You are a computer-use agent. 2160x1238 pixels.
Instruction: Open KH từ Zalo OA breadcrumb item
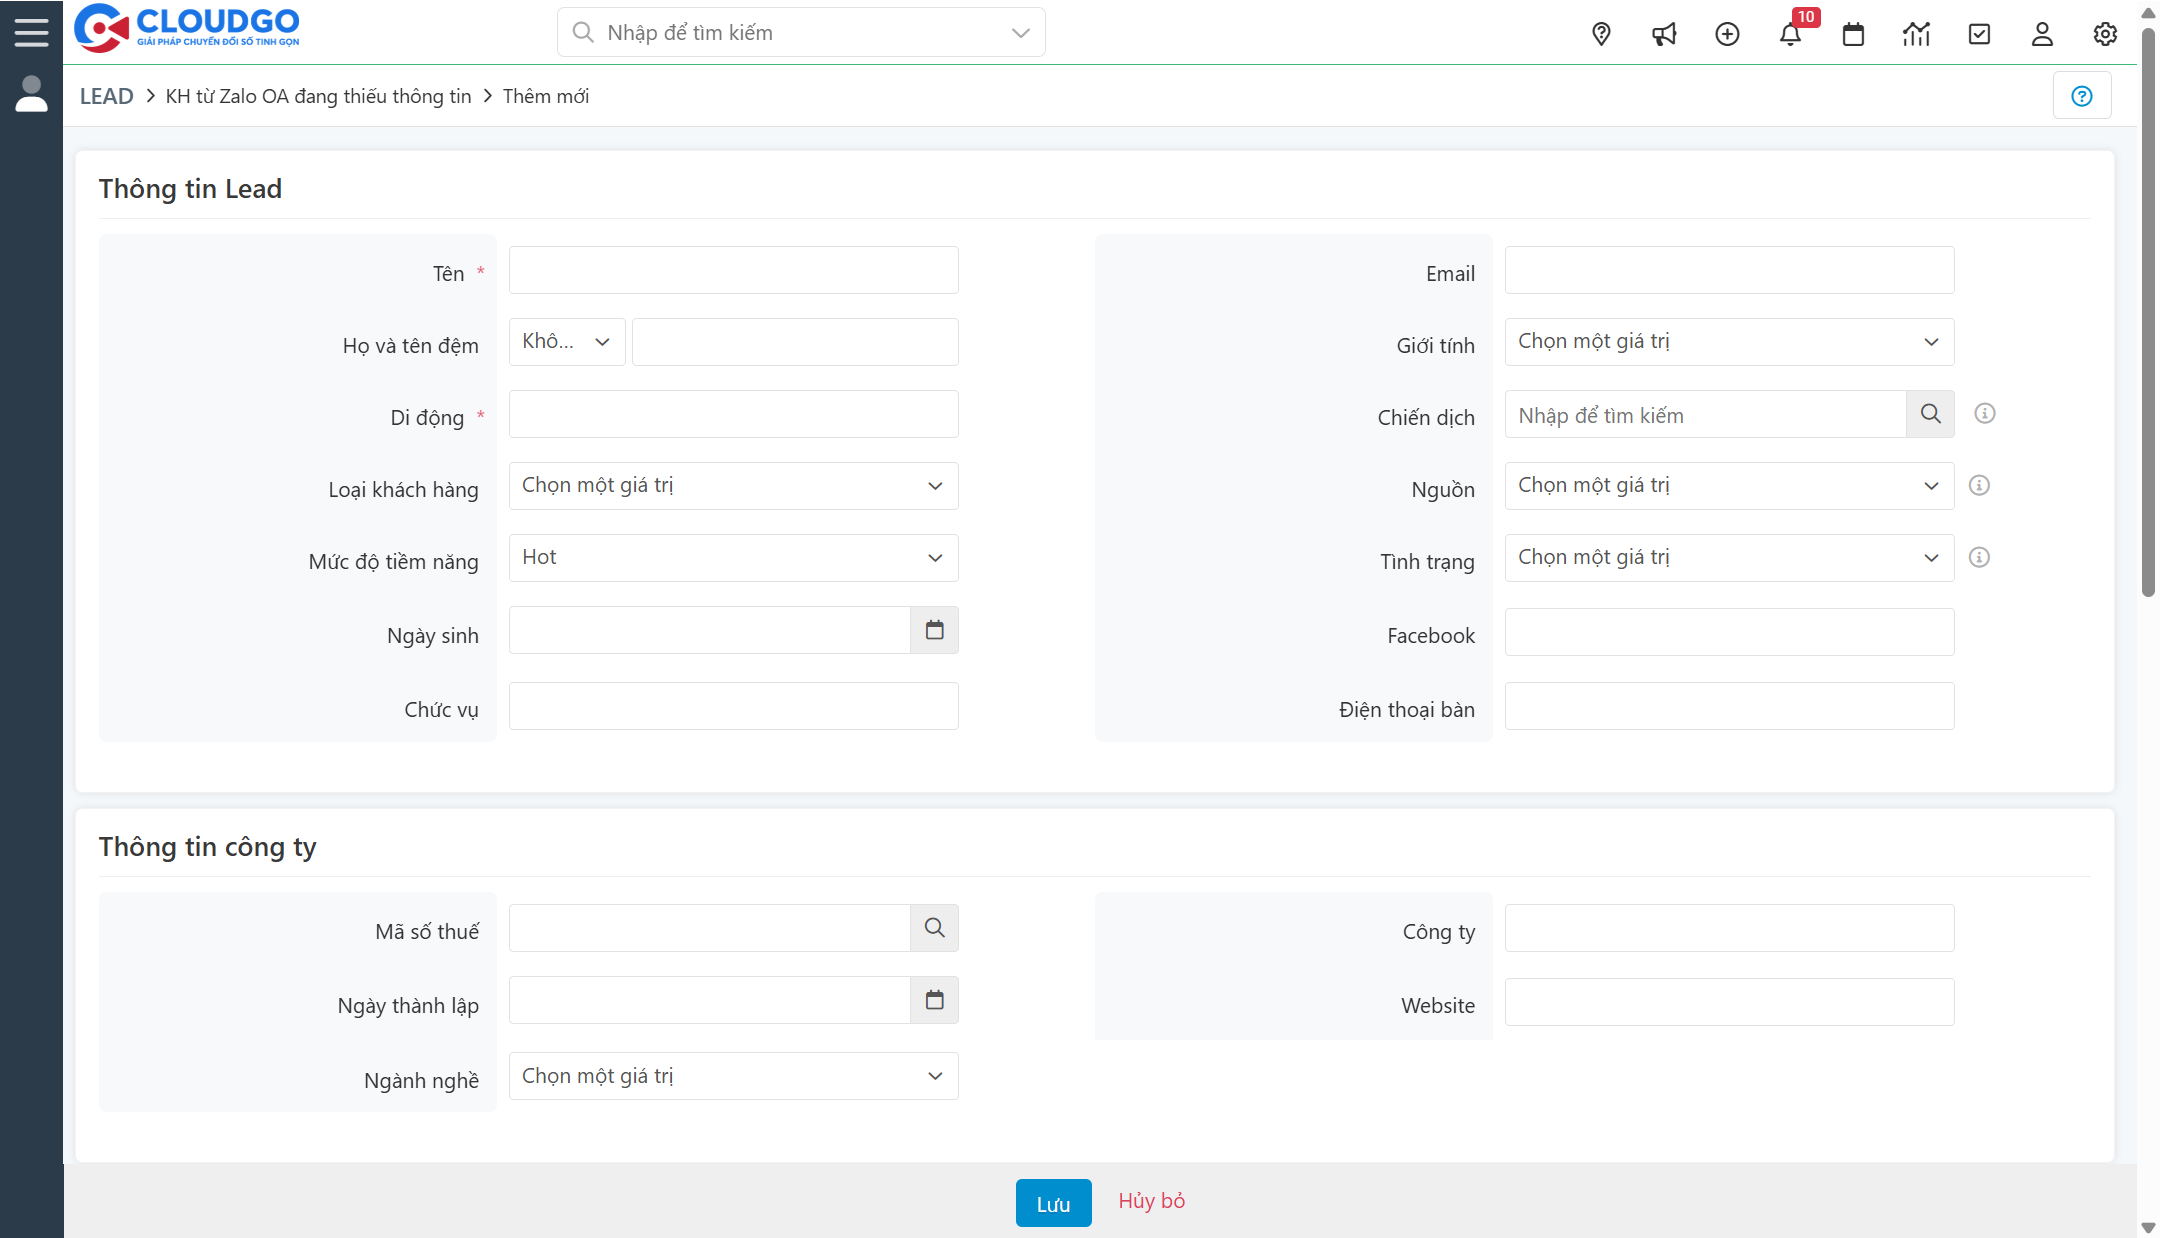click(318, 96)
